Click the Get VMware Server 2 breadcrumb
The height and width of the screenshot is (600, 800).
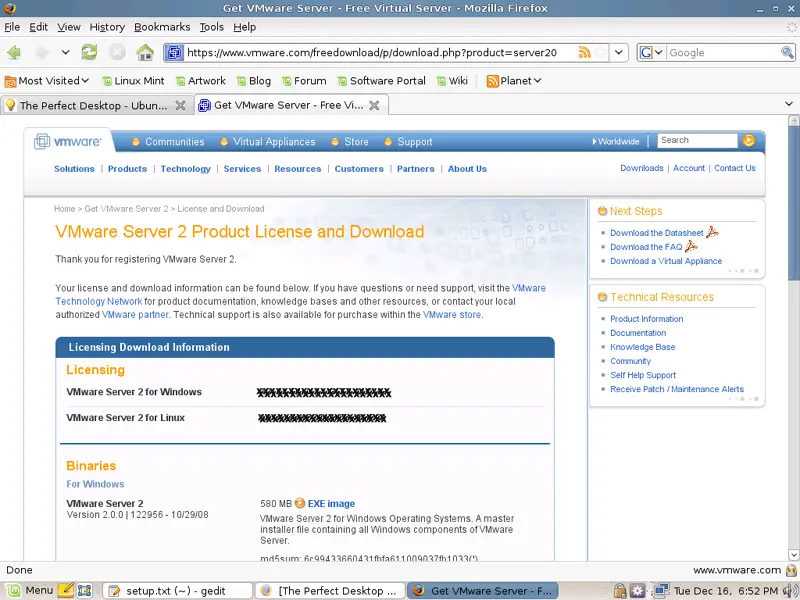coord(126,209)
